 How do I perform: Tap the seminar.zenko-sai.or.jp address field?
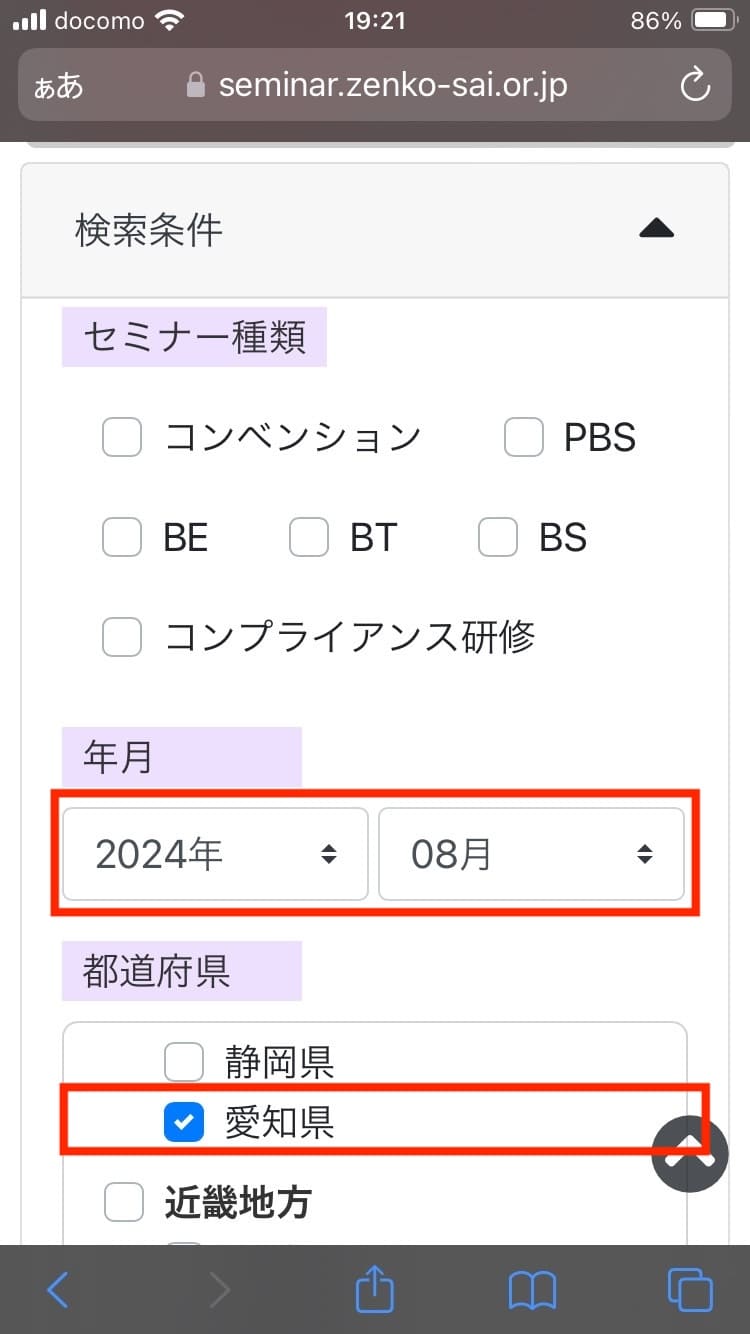392,86
